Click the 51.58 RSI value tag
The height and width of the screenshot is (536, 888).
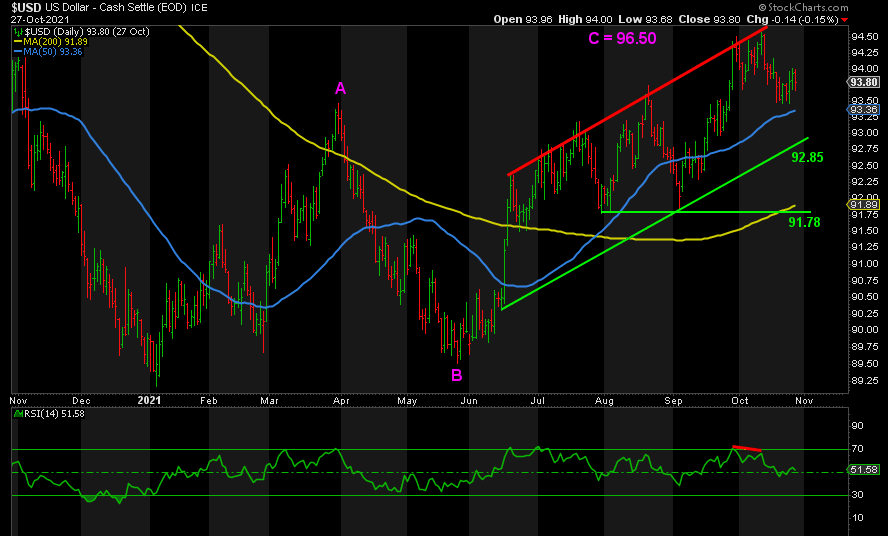(864, 469)
